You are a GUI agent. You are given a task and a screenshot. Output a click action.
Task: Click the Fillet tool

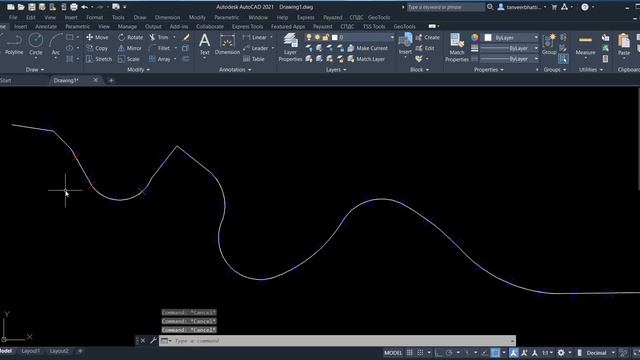159,48
